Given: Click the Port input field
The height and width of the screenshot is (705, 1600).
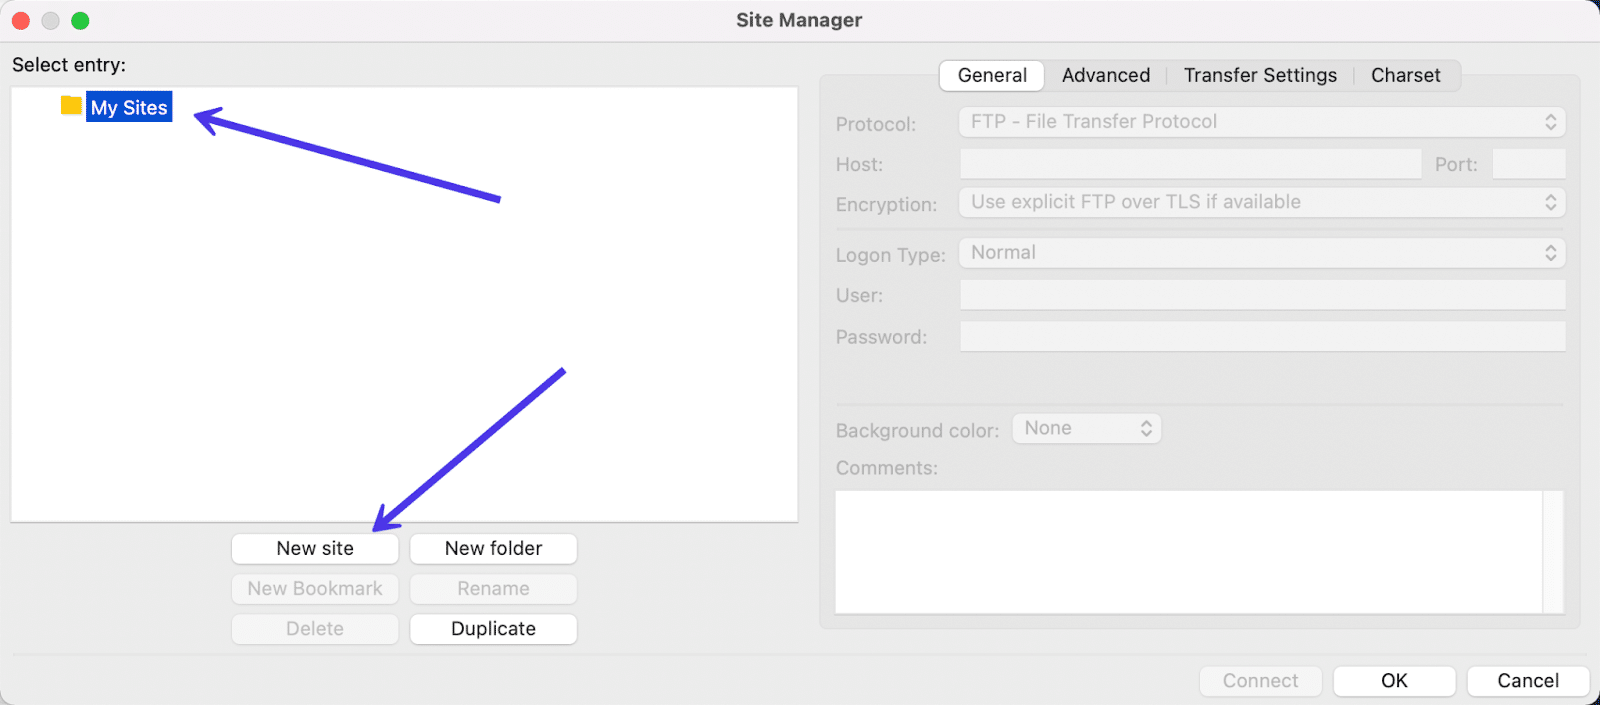Looking at the screenshot, I should click(x=1529, y=163).
